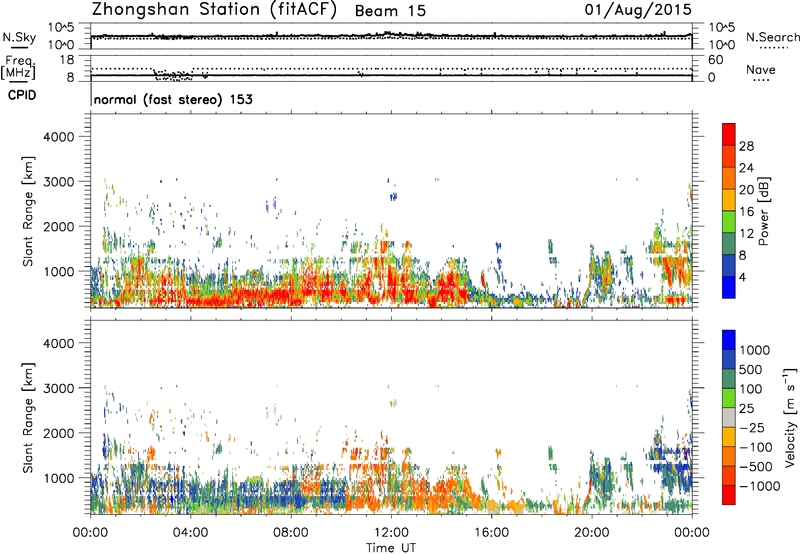Pick the blue top segment of velocity colorbar
The image size is (800, 554).
[729, 340]
